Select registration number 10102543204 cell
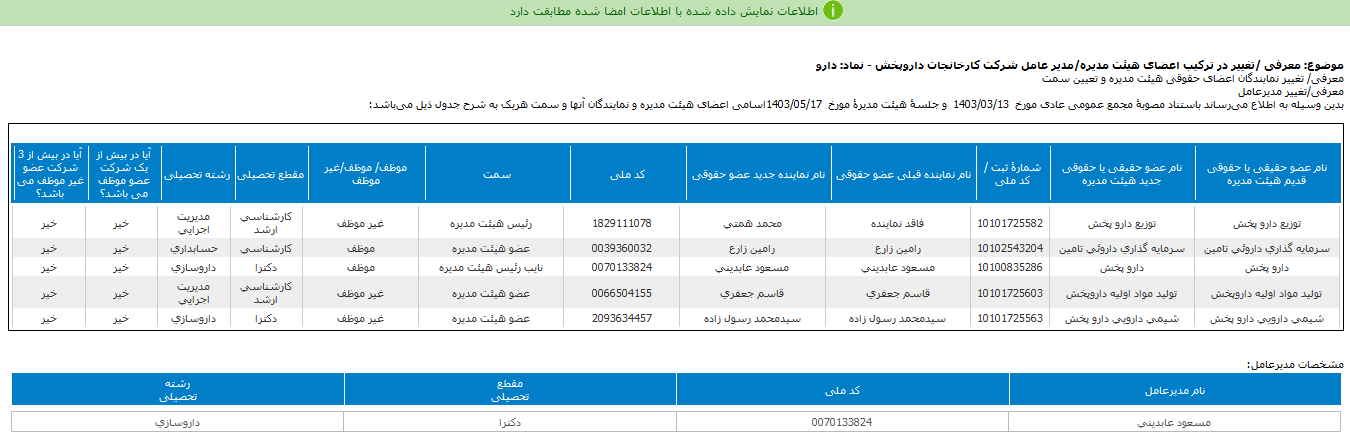Screen dimensions: 1350x448 point(1012,248)
